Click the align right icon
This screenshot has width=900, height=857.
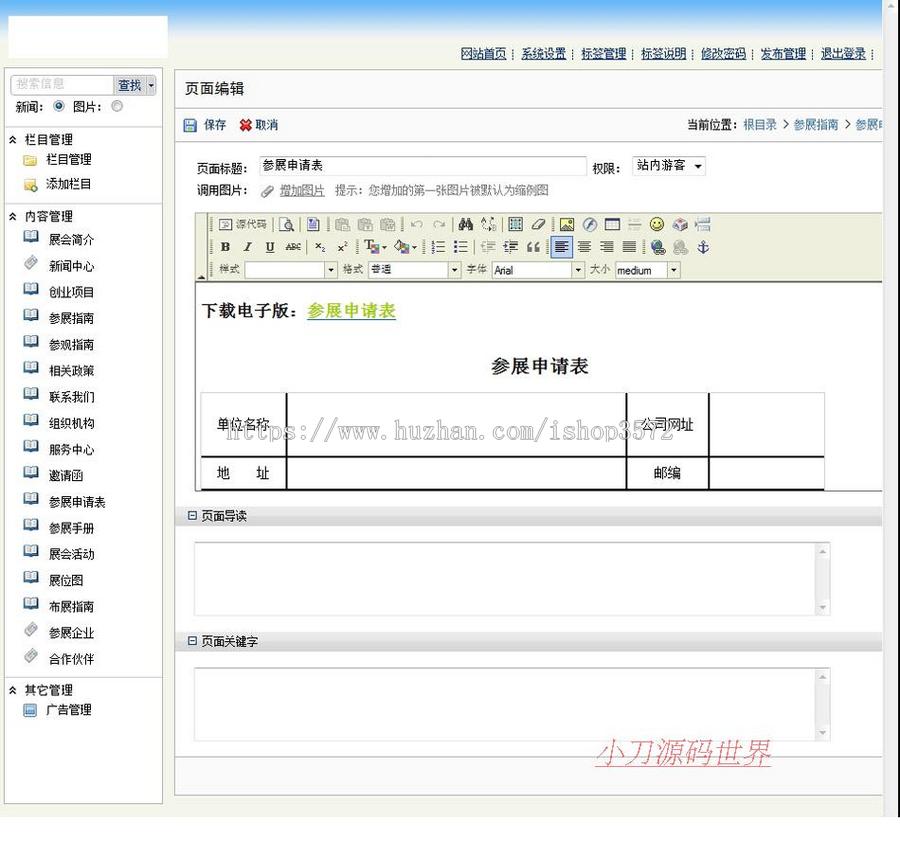(x=607, y=247)
